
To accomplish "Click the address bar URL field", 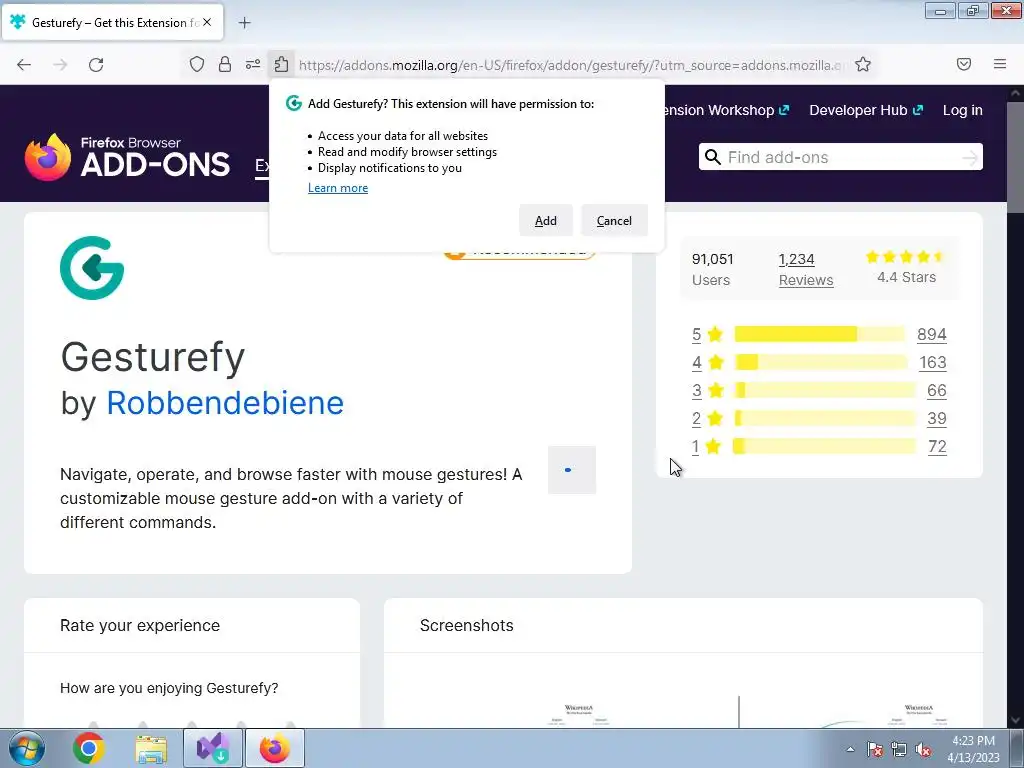I will click(x=573, y=65).
